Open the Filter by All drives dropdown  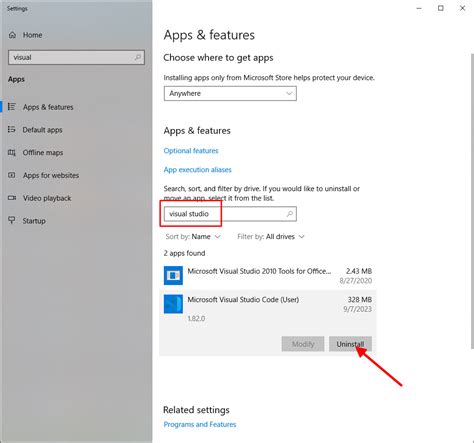point(271,237)
